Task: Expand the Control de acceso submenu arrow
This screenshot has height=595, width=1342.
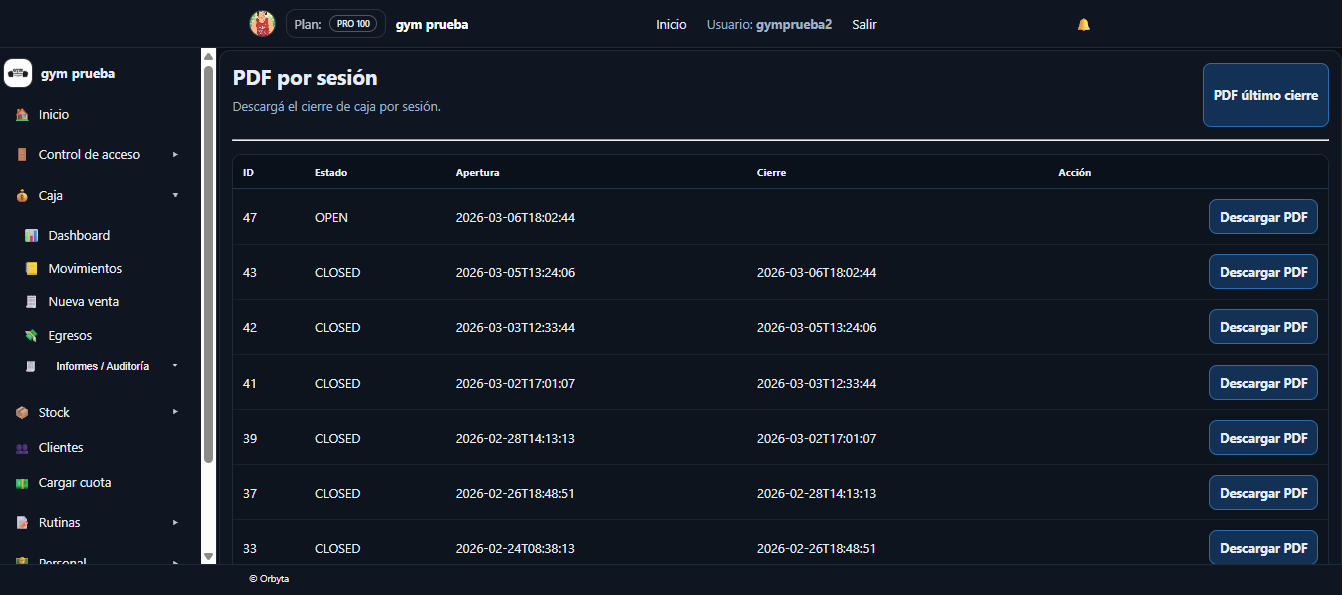Action: pyautogui.click(x=175, y=155)
